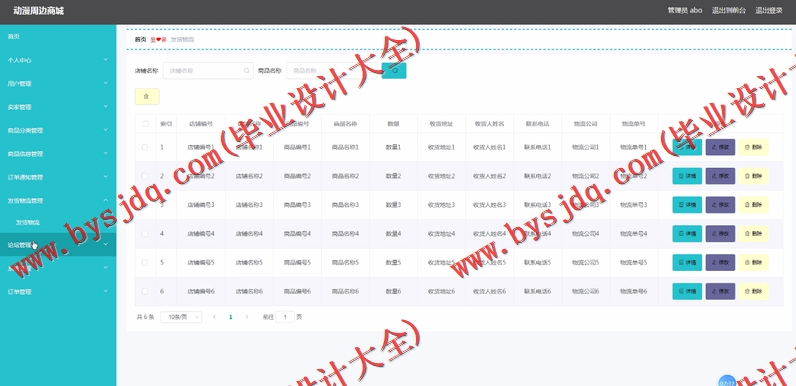The width and height of the screenshot is (796, 386).
Task: Go to previous page arrow
Action: click(x=214, y=317)
